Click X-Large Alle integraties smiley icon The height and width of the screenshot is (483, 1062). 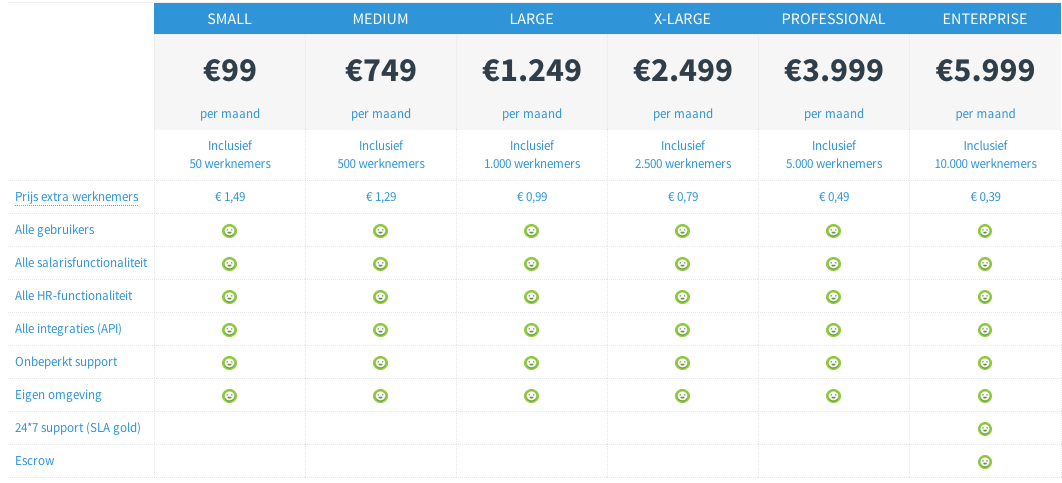tap(683, 330)
